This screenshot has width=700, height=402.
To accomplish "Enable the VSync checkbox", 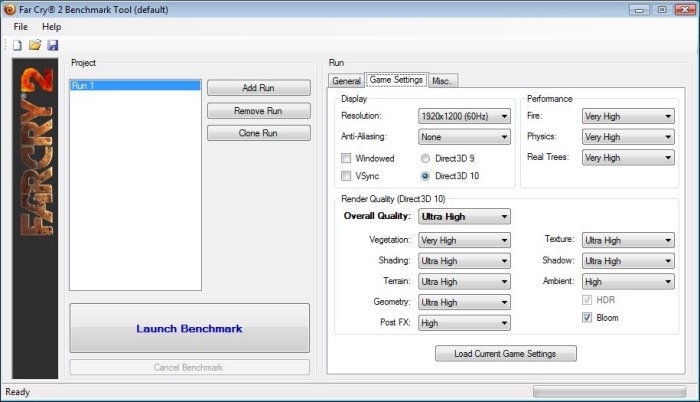I will coord(346,176).
